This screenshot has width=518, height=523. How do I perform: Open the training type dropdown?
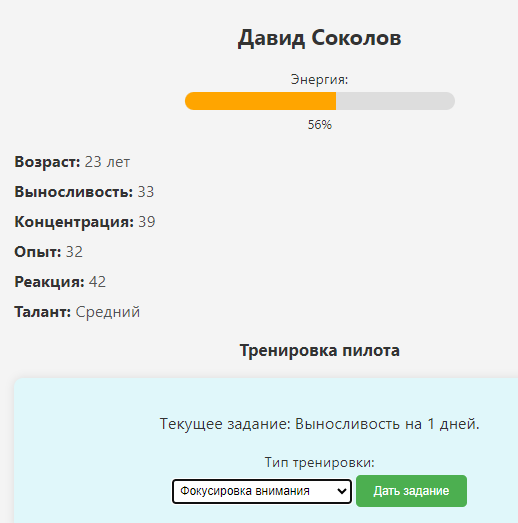tap(262, 491)
